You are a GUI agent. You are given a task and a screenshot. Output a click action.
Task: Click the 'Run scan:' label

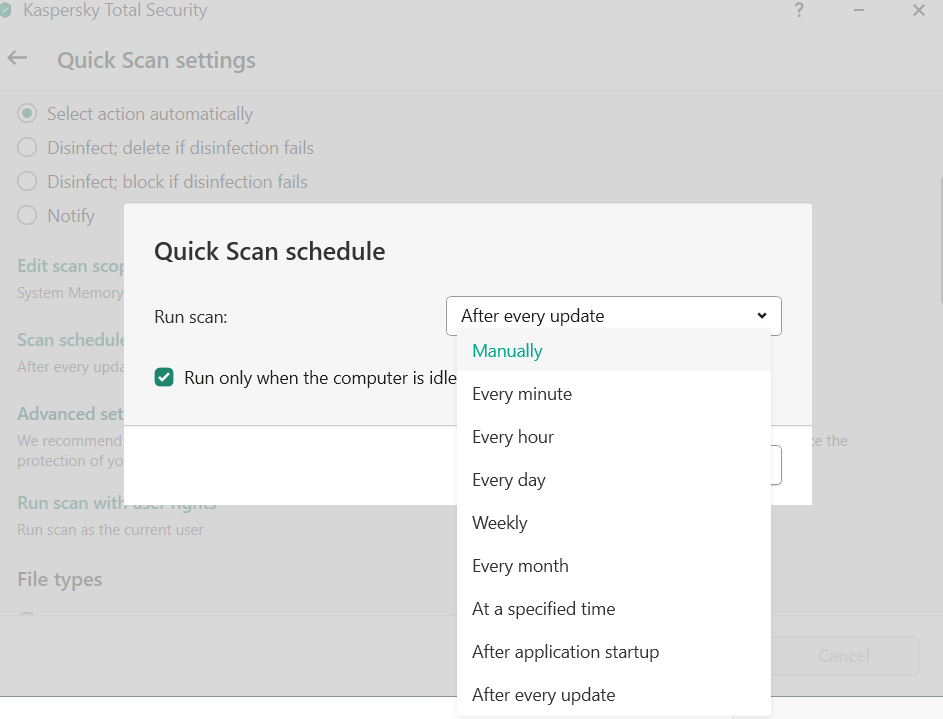pyautogui.click(x=191, y=317)
